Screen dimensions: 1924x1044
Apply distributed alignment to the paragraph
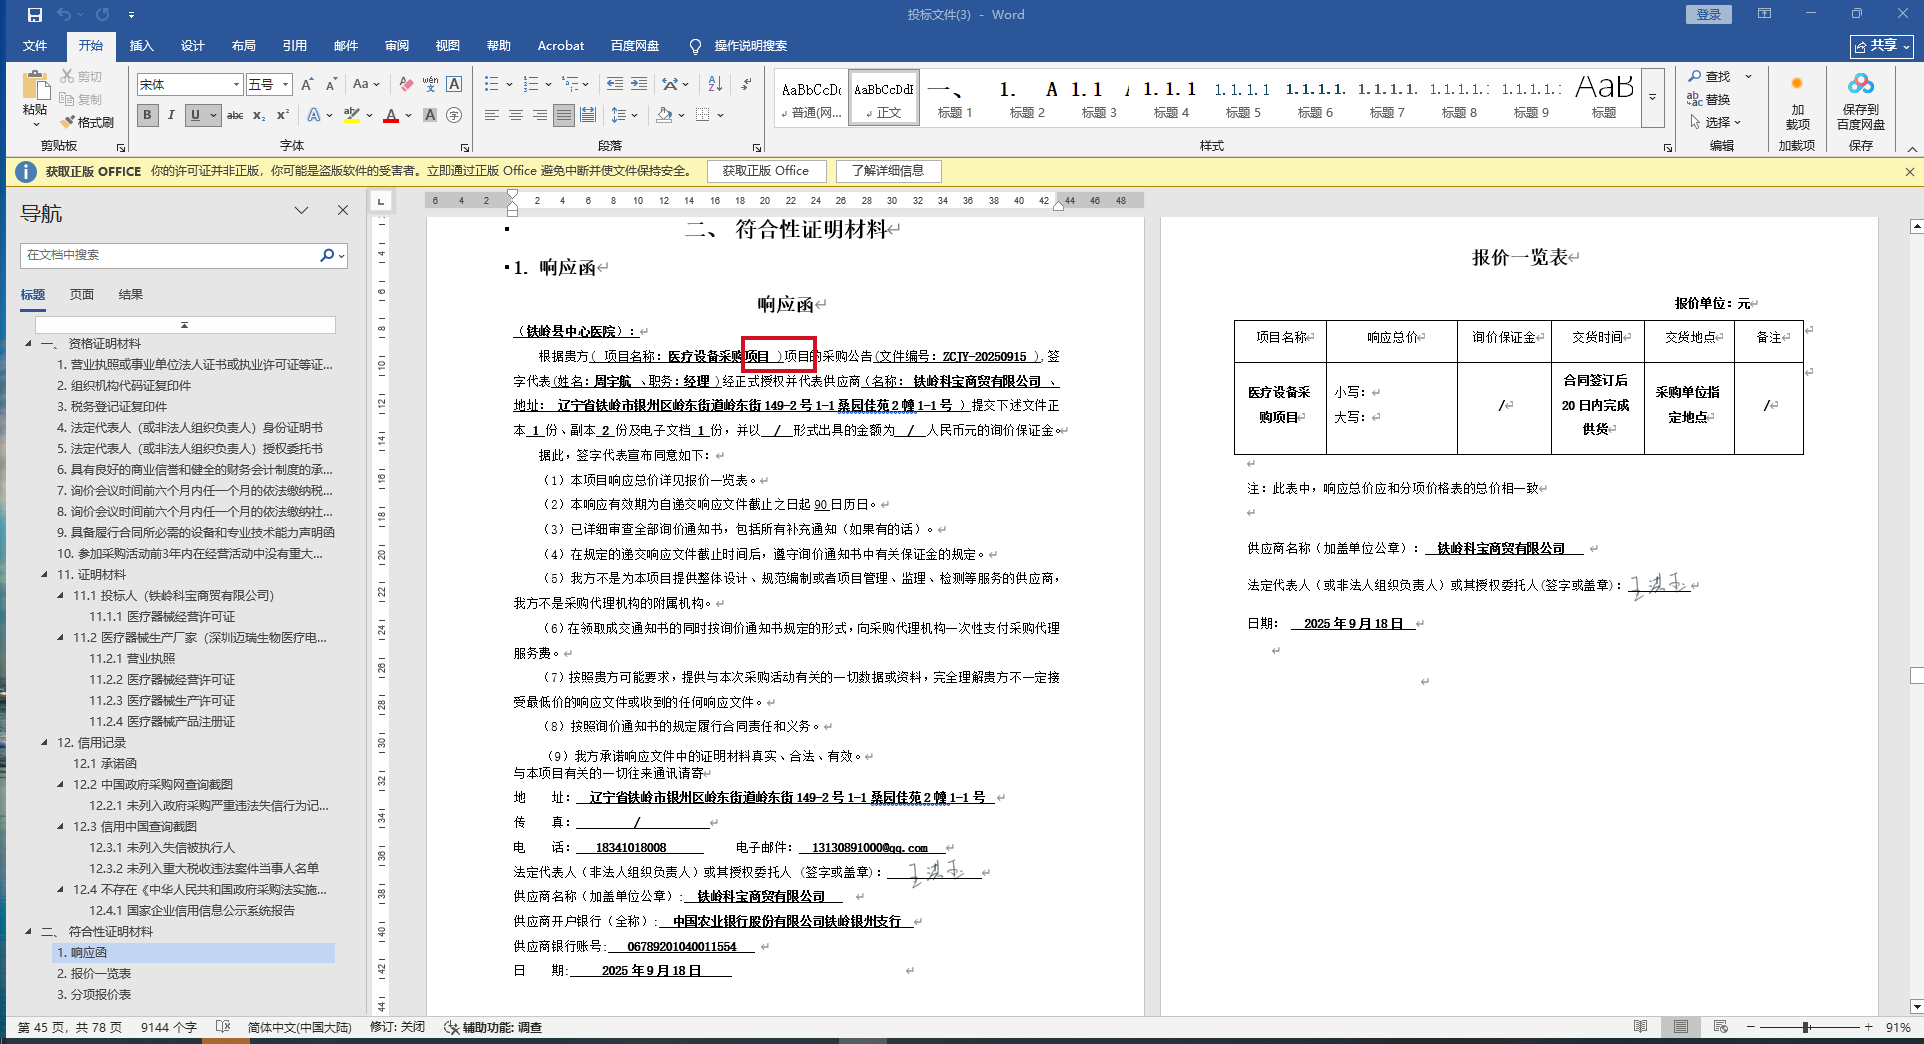588,116
